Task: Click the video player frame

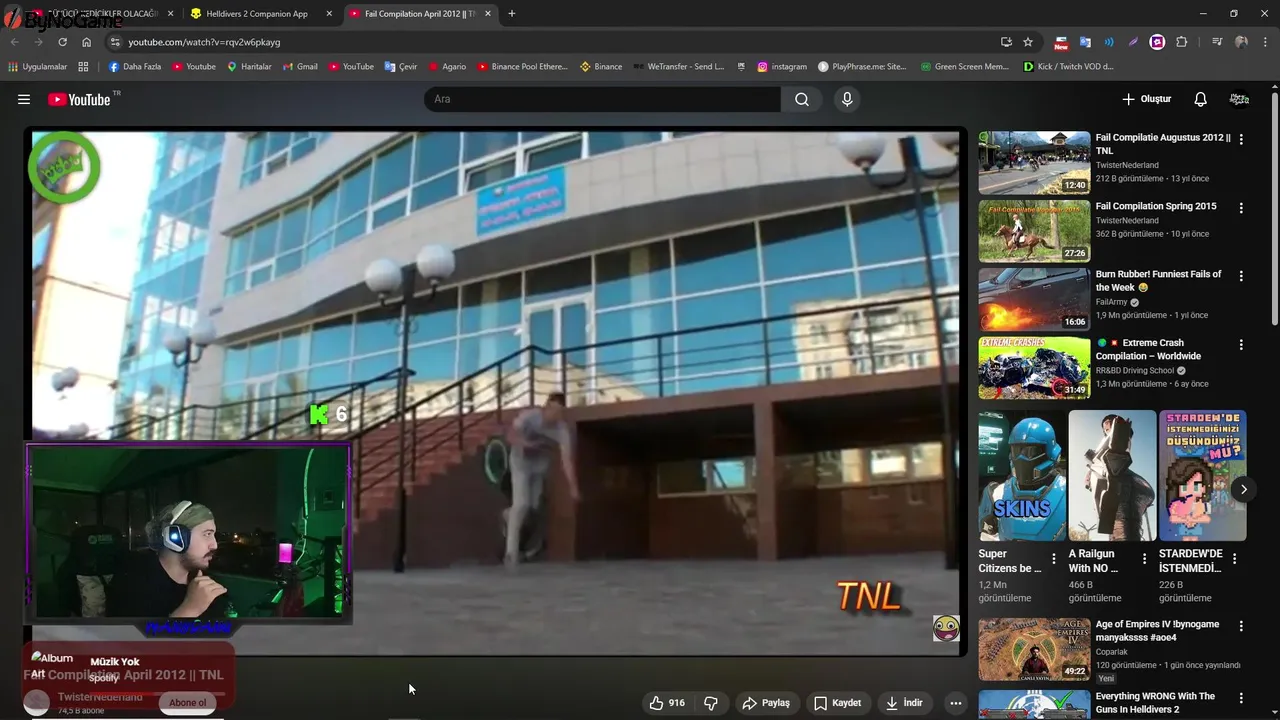Action: [496, 392]
